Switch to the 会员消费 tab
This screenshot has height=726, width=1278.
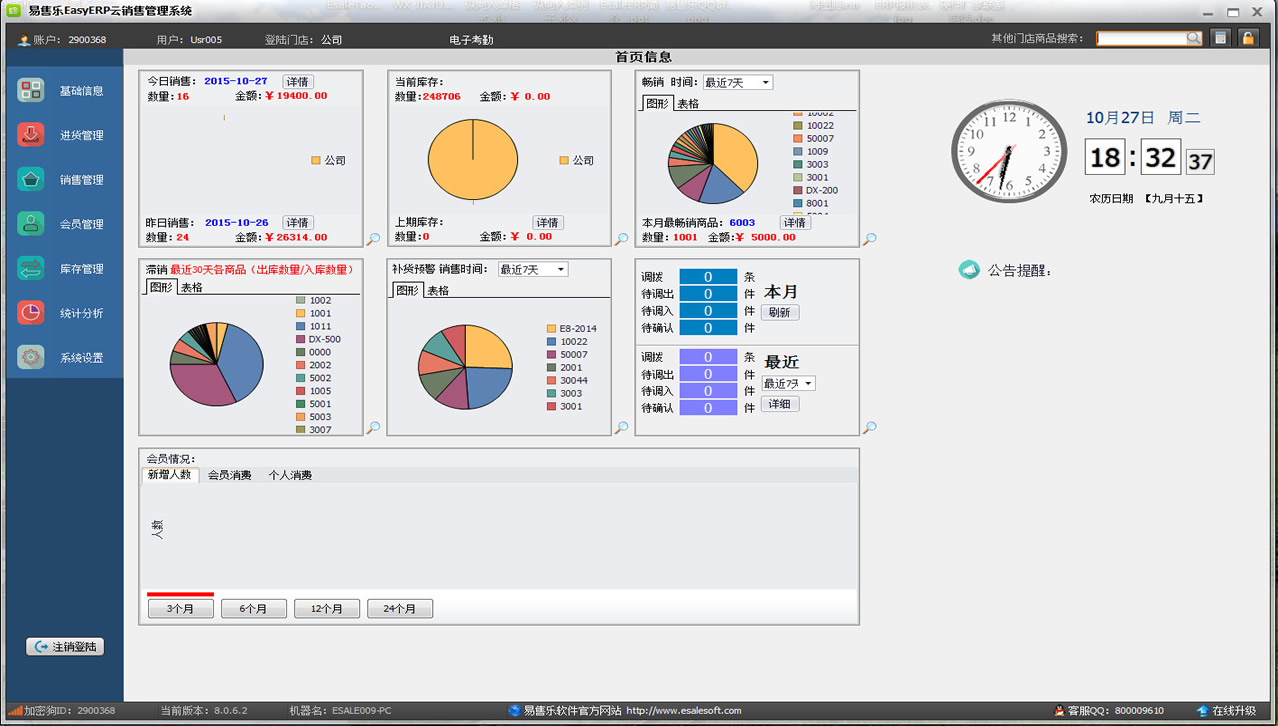coord(229,476)
